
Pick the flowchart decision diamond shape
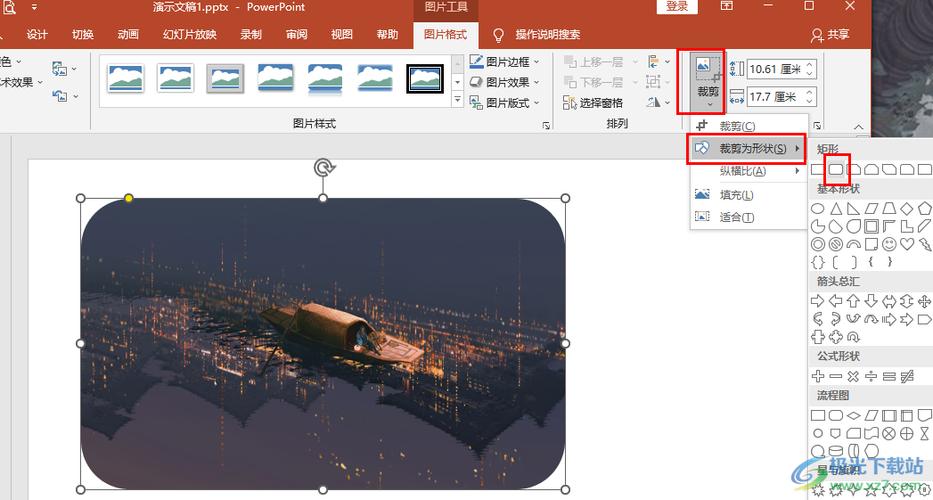[x=853, y=415]
